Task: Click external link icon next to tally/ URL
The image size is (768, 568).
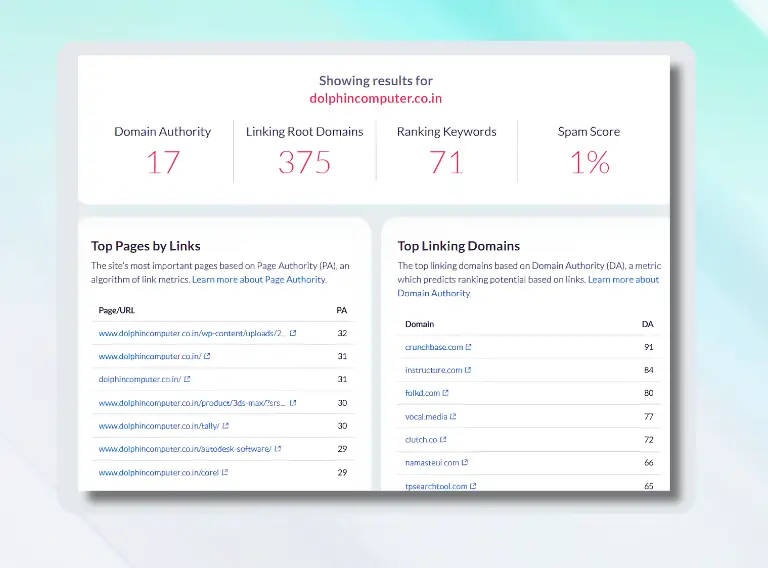Action: pos(226,426)
